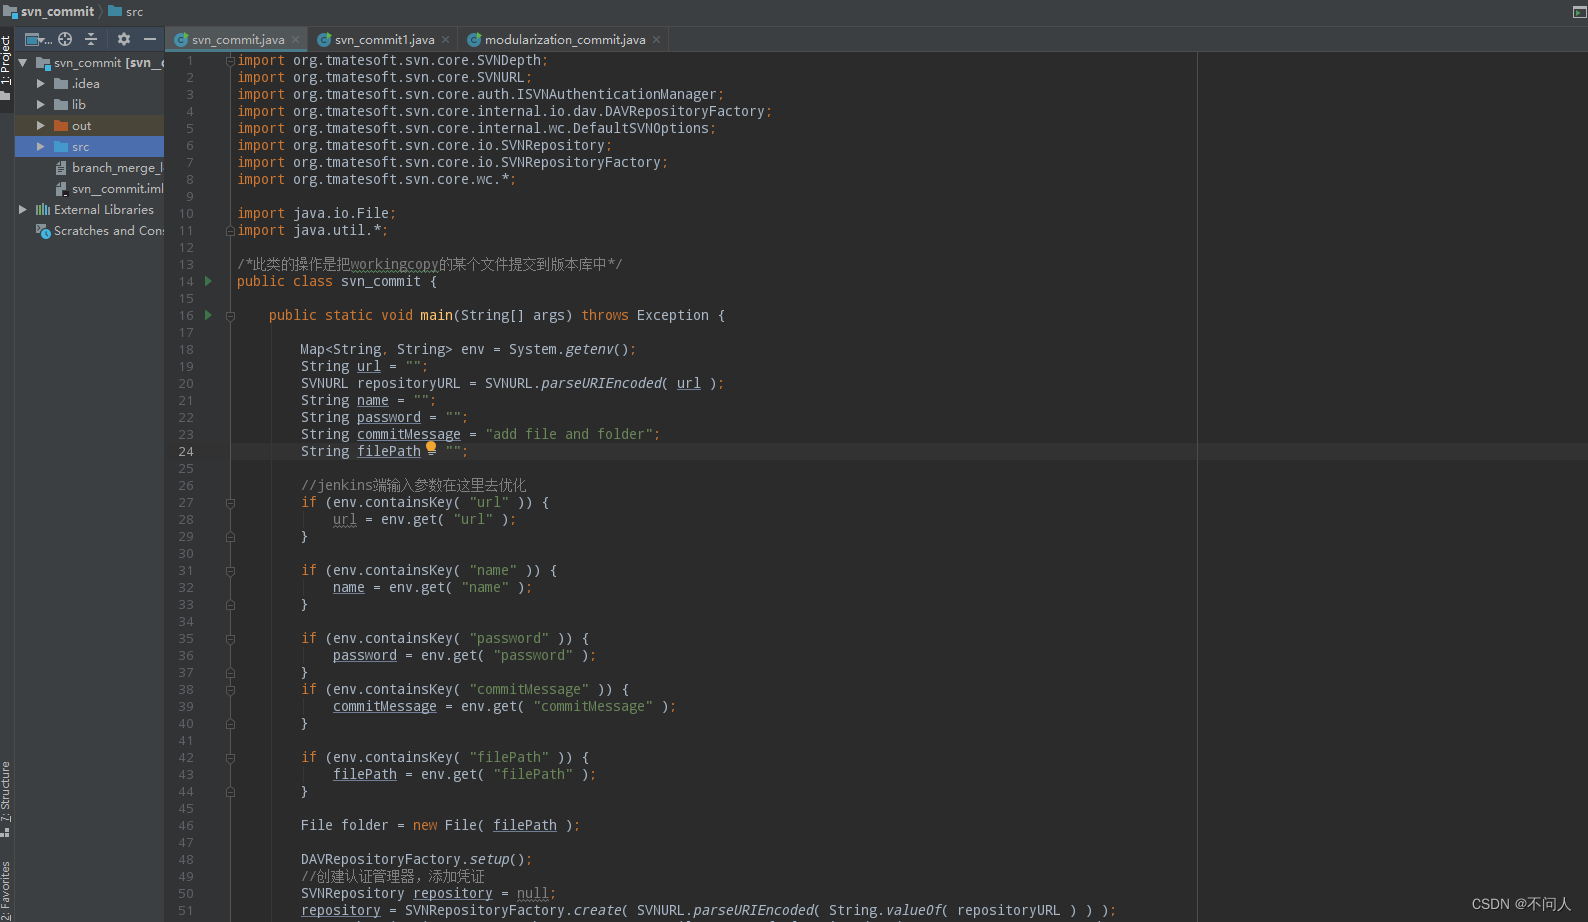Screen dimensions: 1588x922
Task: Click the jenkins comment on line 26
Action: coord(413,485)
